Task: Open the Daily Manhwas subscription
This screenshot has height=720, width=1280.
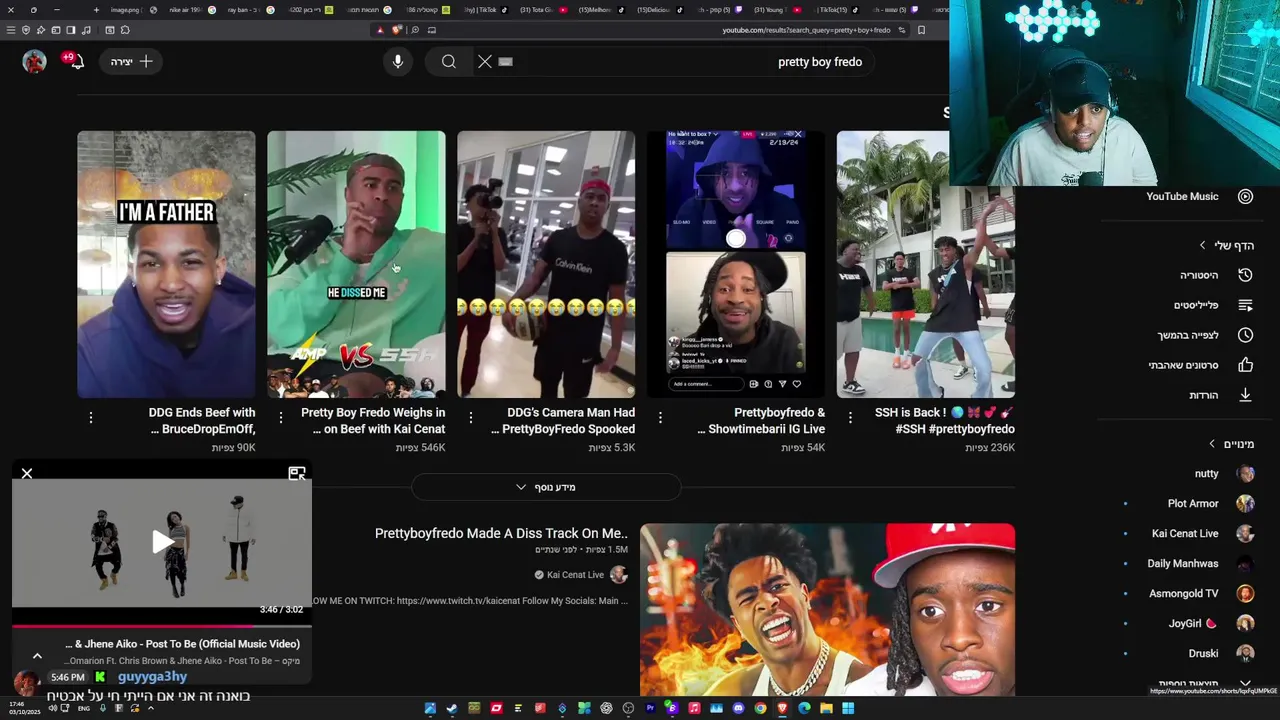Action: tap(1200, 564)
